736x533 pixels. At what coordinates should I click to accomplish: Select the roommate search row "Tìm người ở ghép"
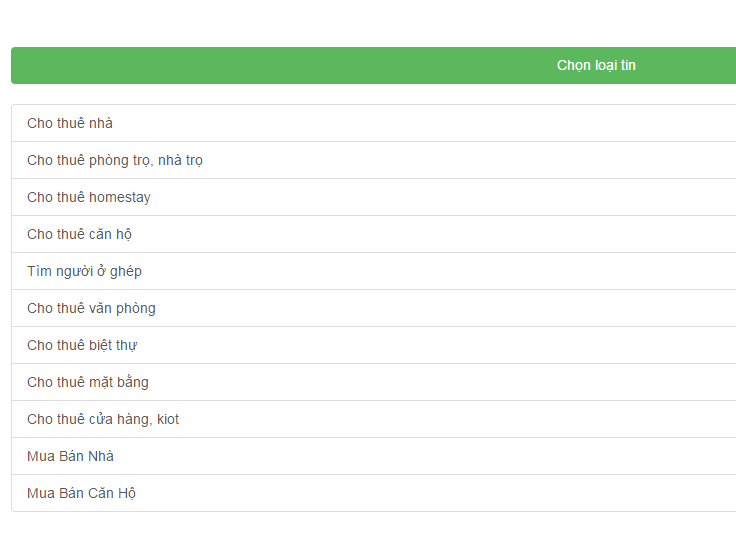[x=85, y=271]
